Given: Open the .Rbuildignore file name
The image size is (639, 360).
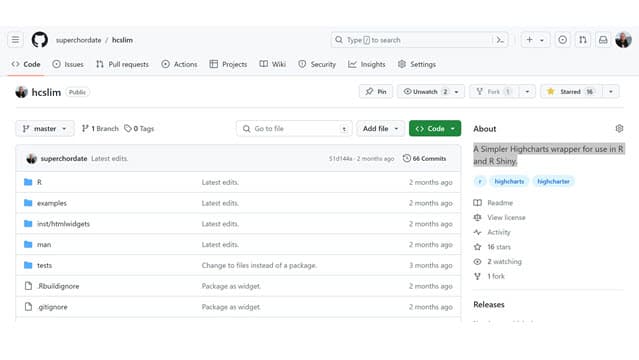Looking at the screenshot, I should [58, 286].
